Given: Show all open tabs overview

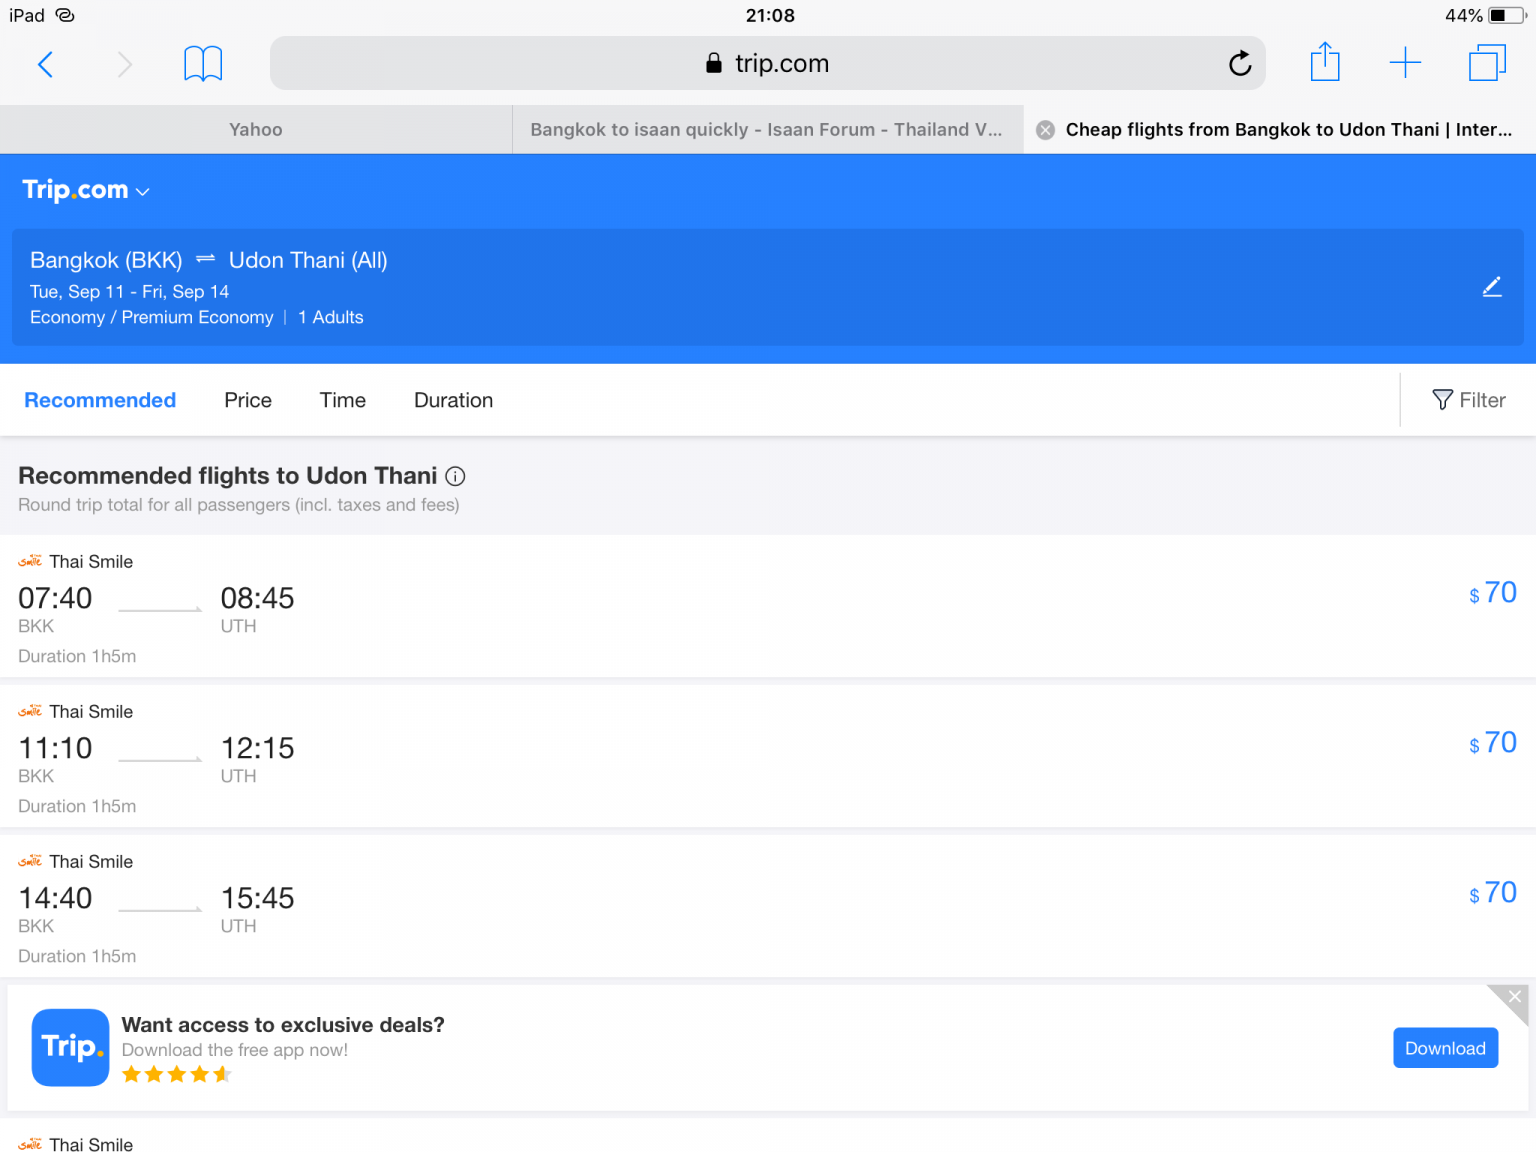Looking at the screenshot, I should (x=1487, y=63).
